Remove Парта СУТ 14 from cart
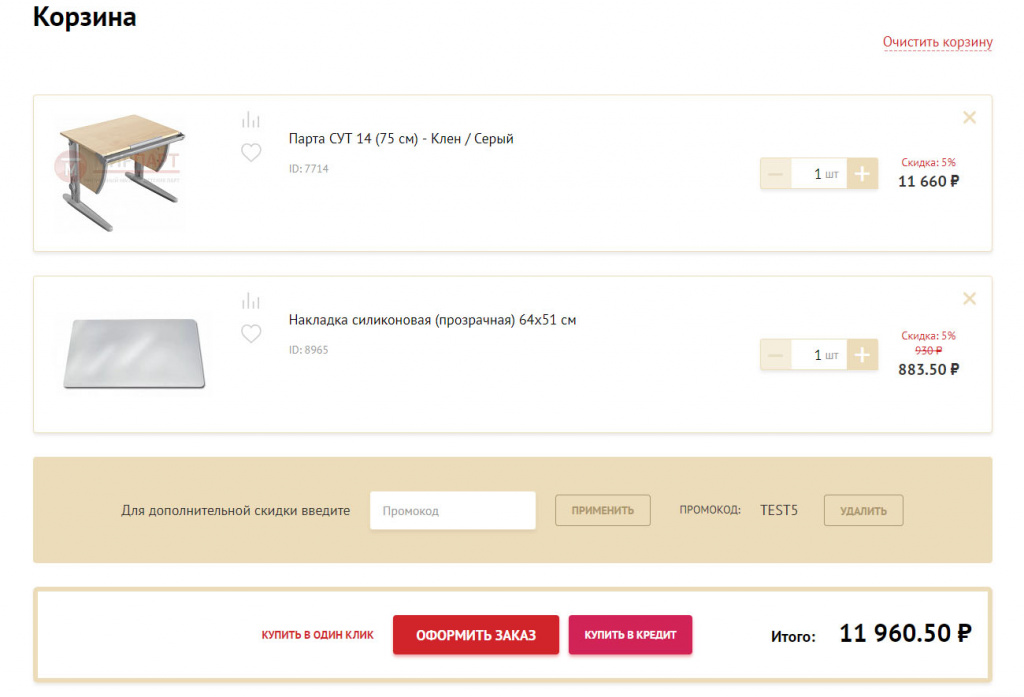Viewport: 1024px width, 697px height. coord(969,118)
